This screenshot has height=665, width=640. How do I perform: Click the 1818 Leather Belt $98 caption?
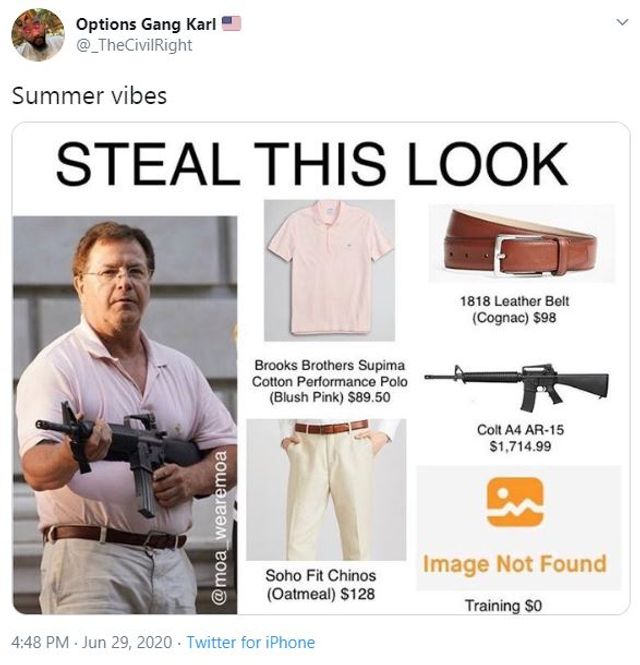point(514,309)
